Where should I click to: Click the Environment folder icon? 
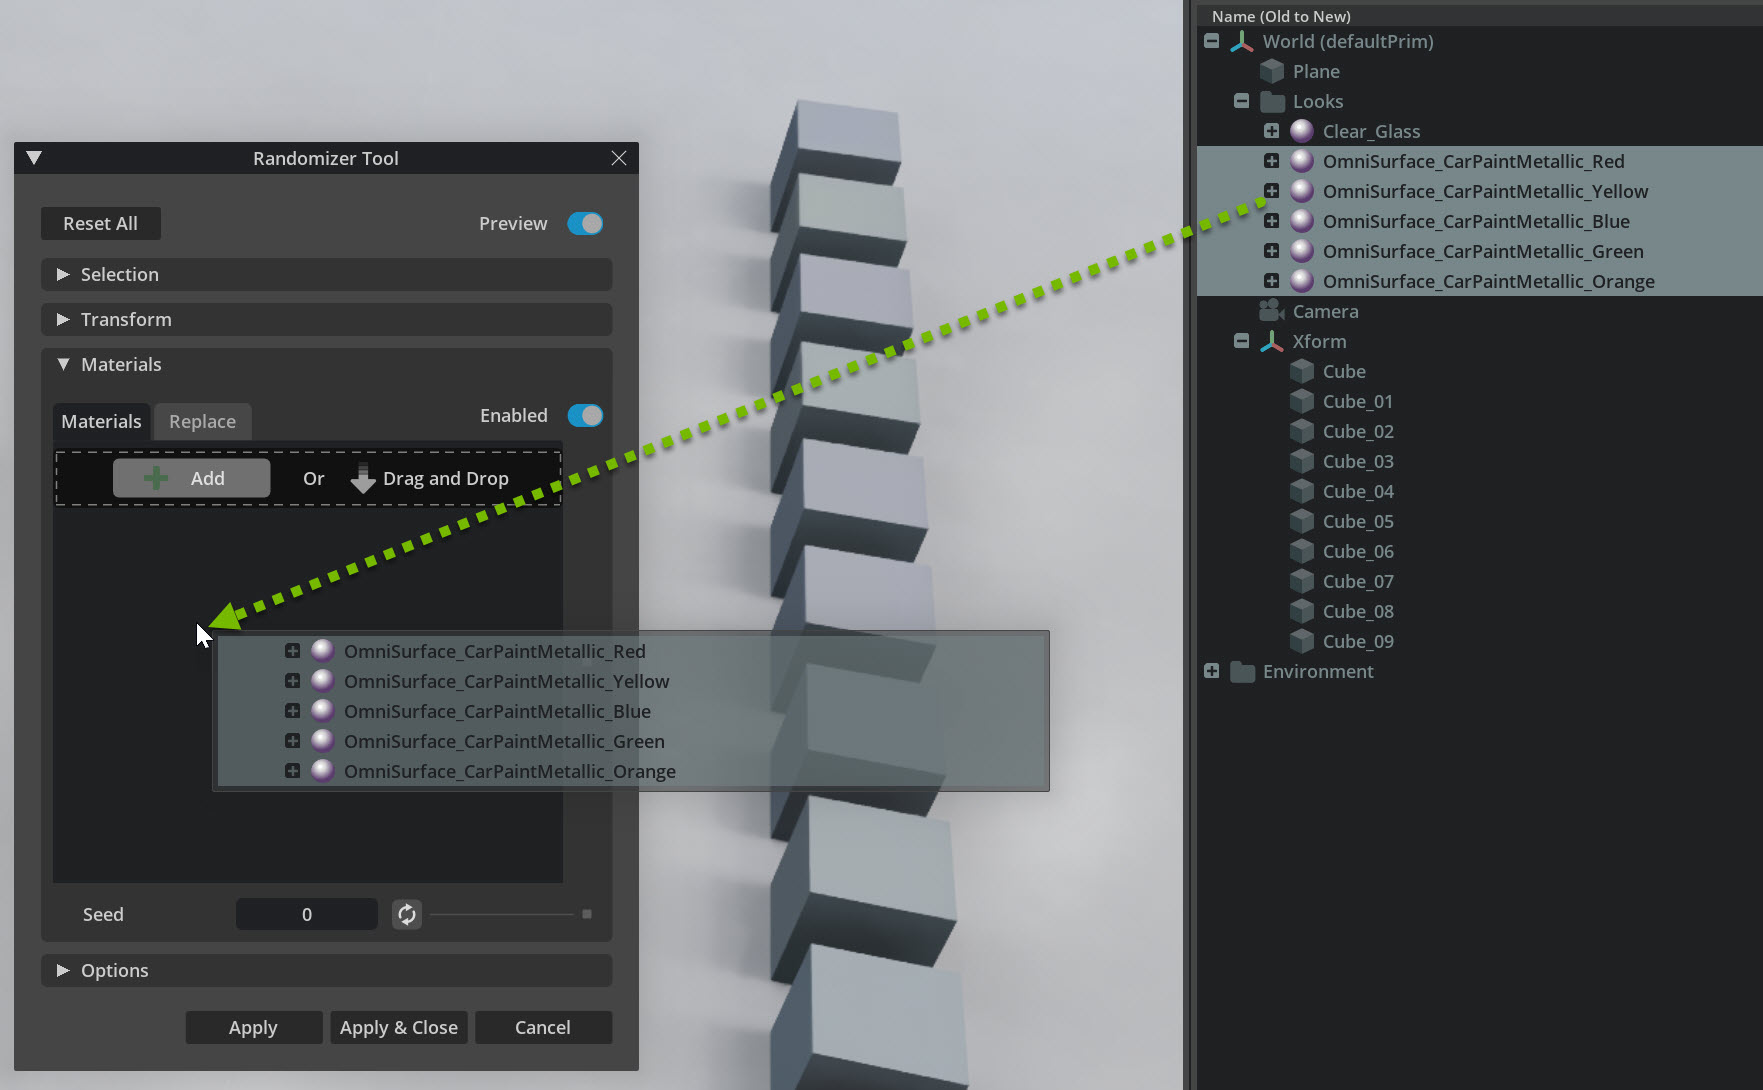pyautogui.click(x=1242, y=672)
